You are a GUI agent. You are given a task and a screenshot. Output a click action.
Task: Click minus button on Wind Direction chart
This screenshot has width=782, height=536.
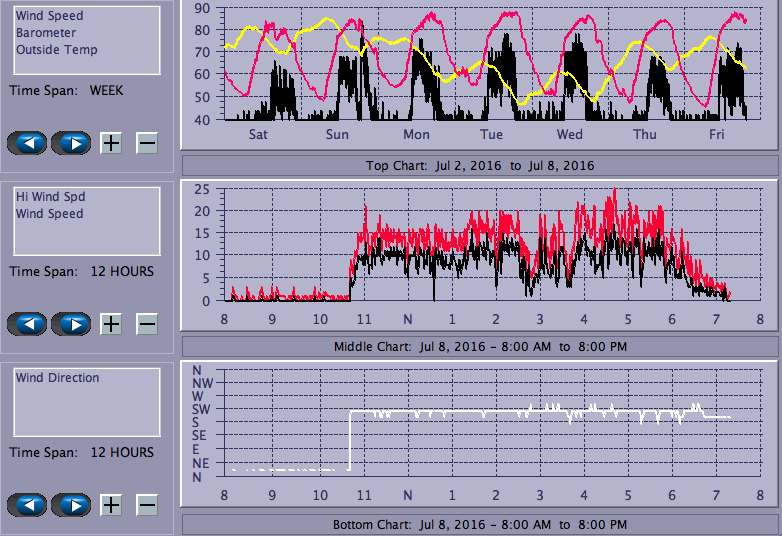147,505
